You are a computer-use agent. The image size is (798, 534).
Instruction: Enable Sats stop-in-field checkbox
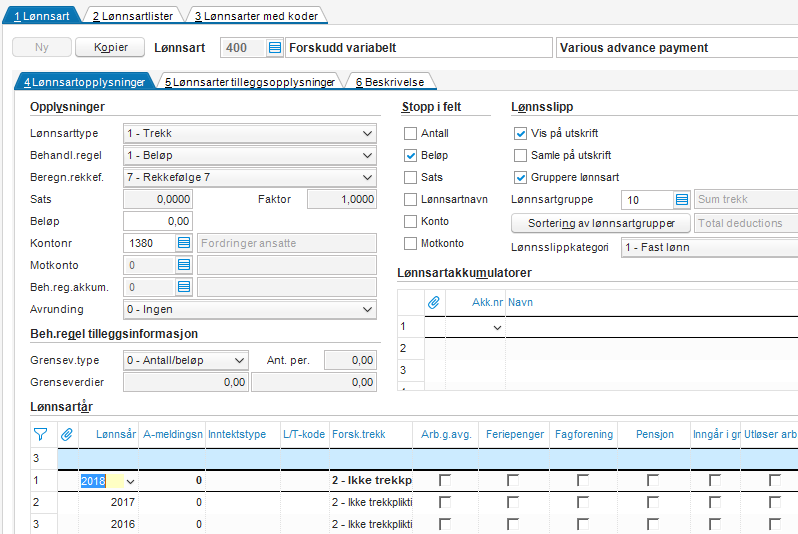click(x=410, y=177)
